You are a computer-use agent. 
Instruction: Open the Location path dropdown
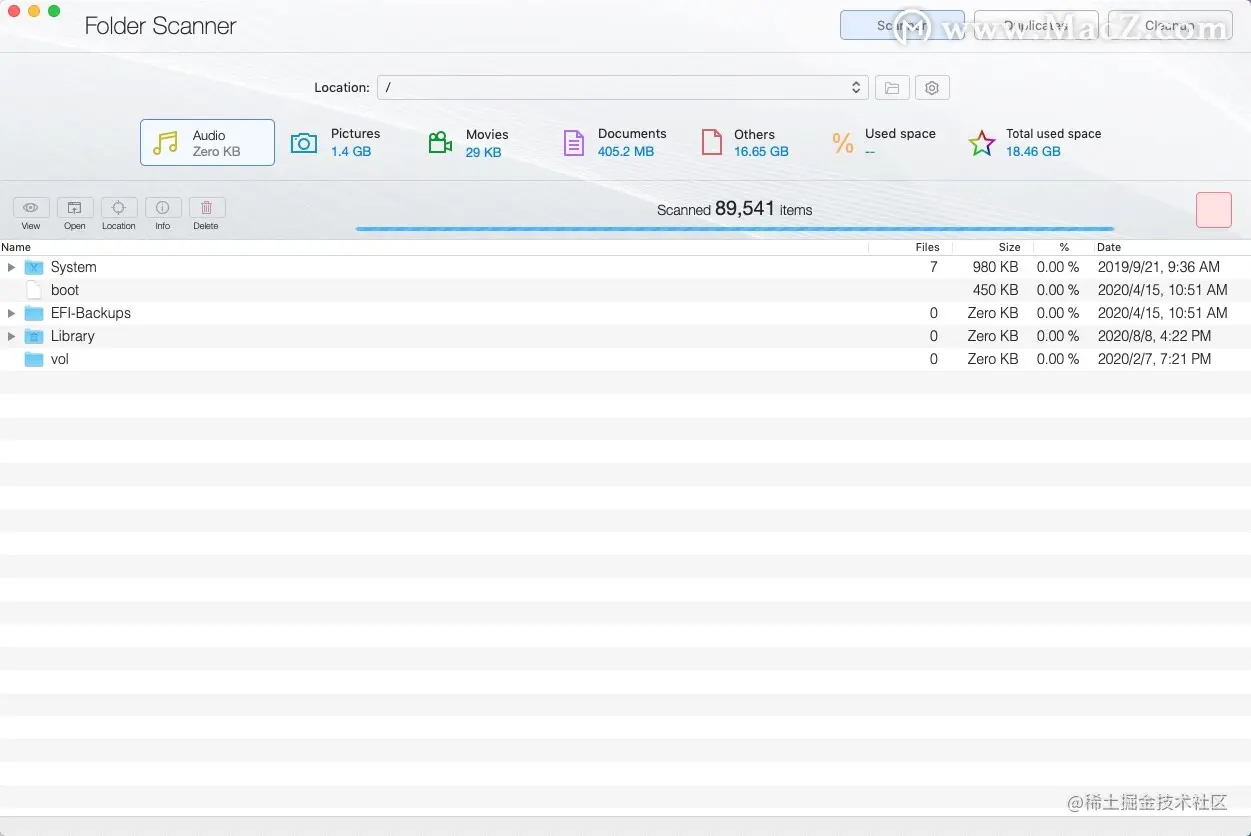tap(856, 88)
